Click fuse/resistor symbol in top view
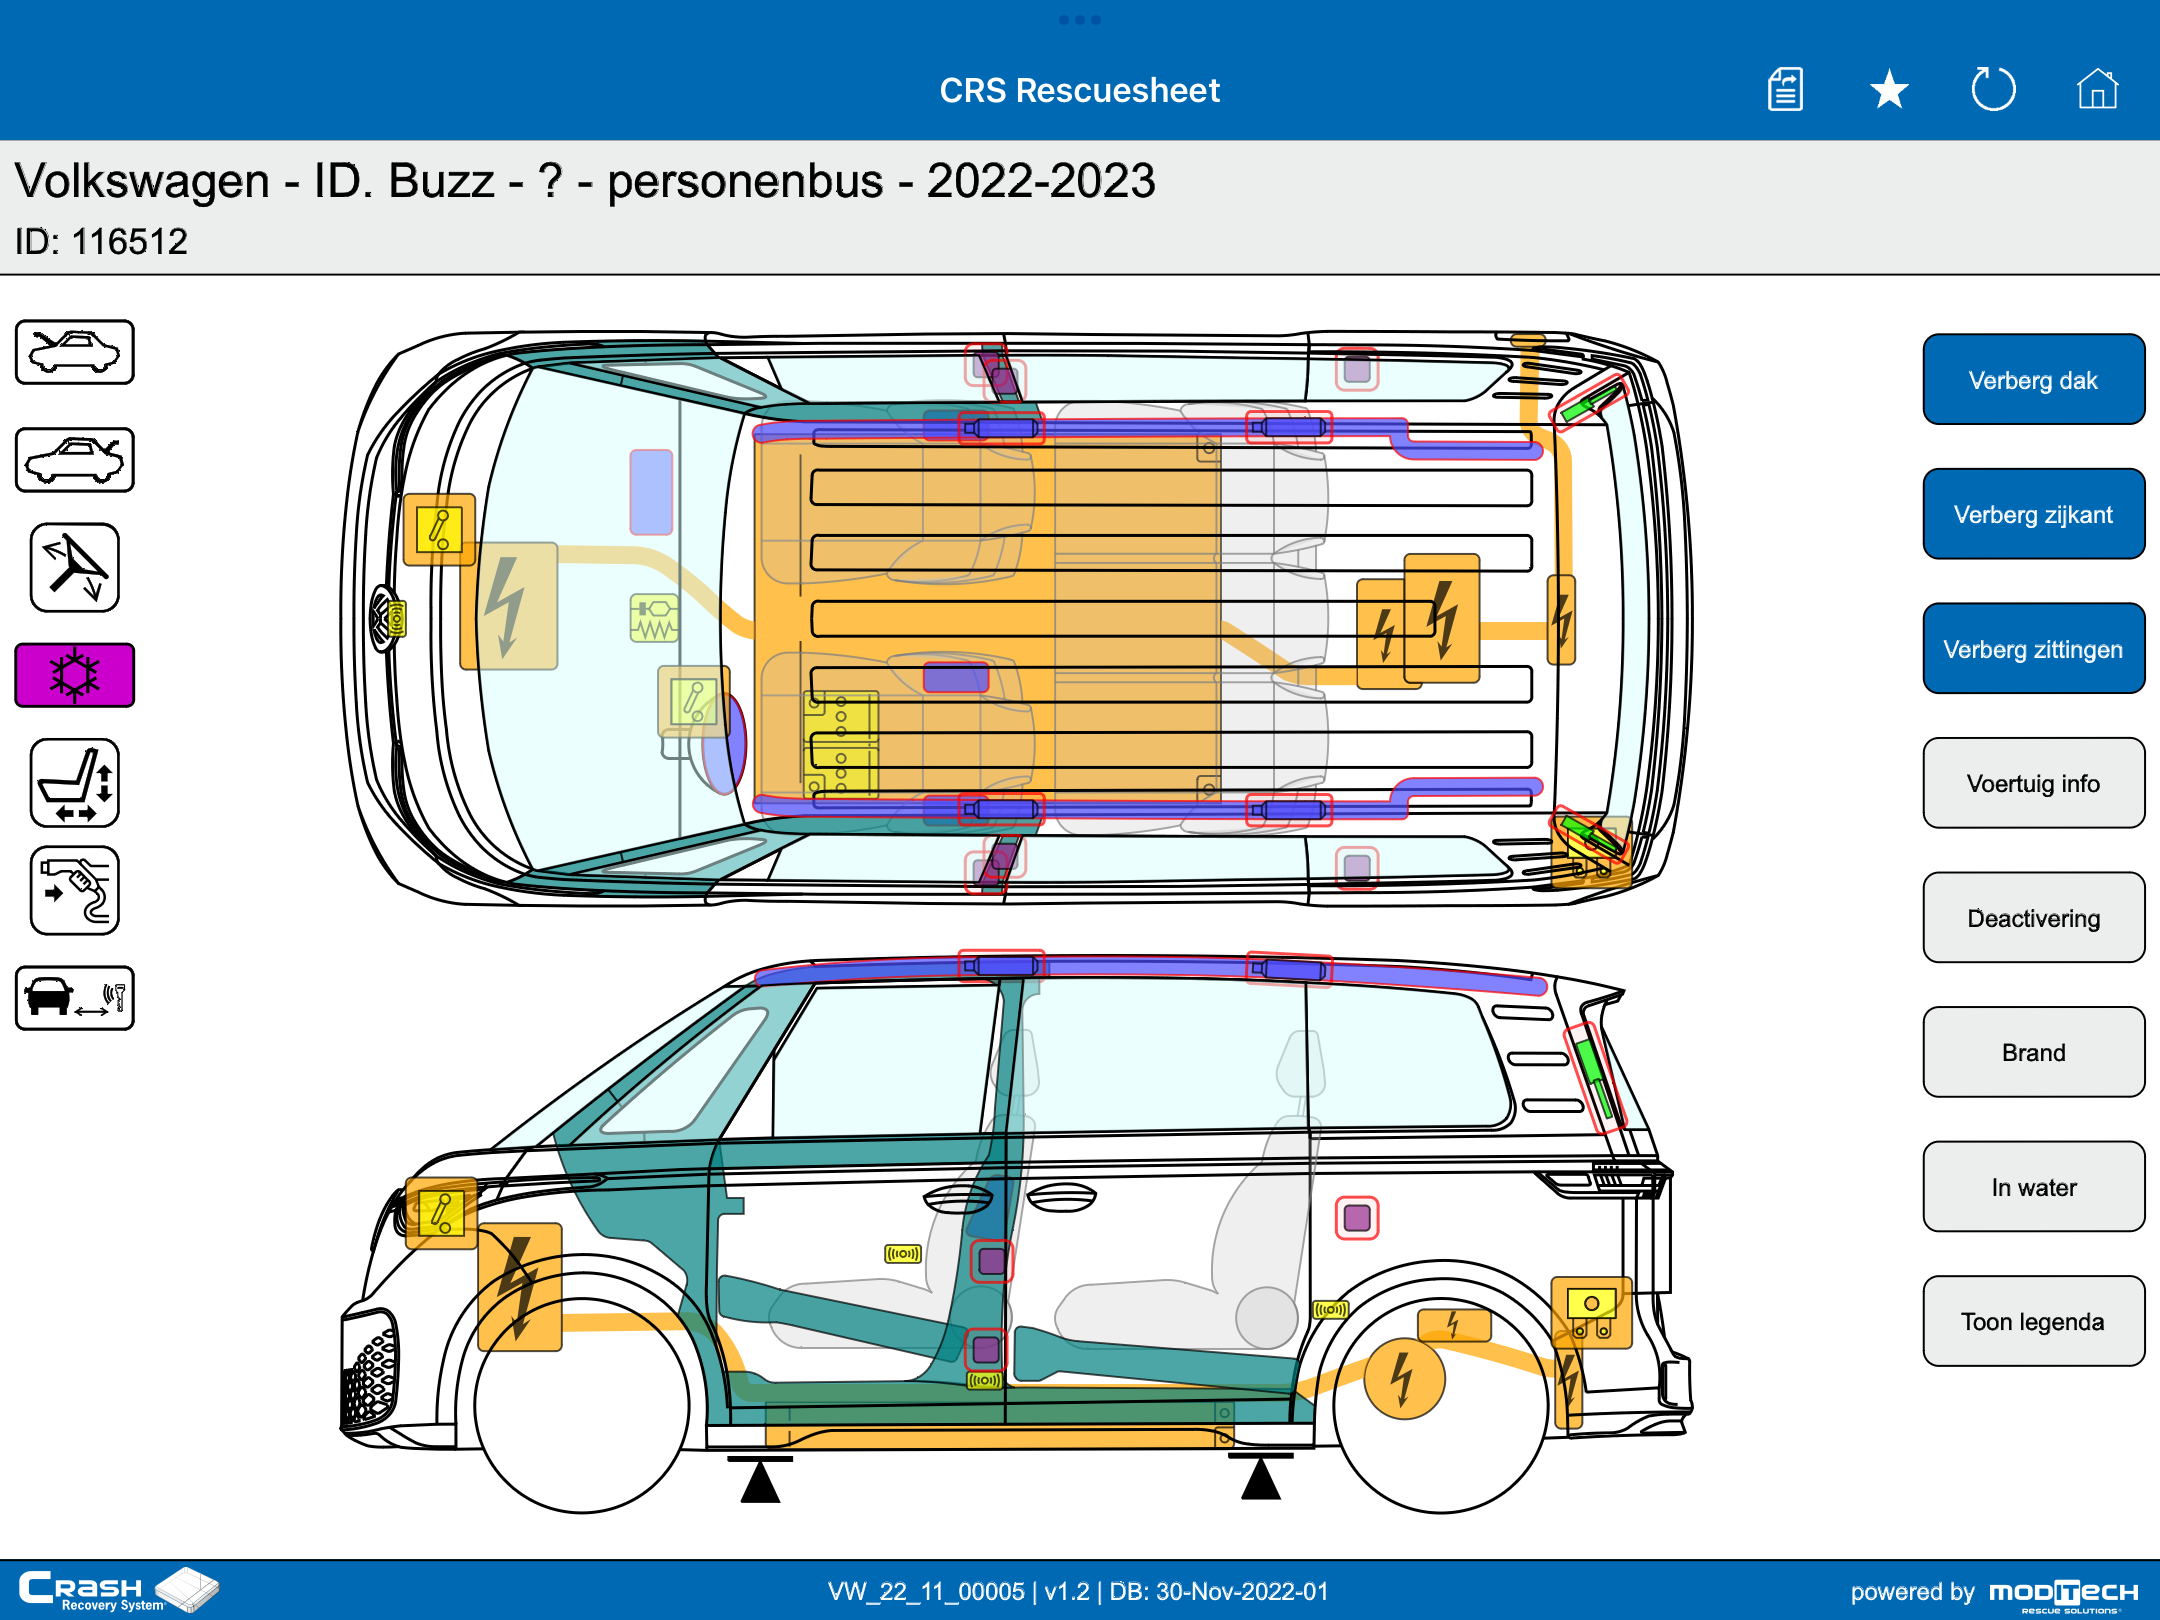The height and width of the screenshot is (1620, 2160). tap(654, 618)
